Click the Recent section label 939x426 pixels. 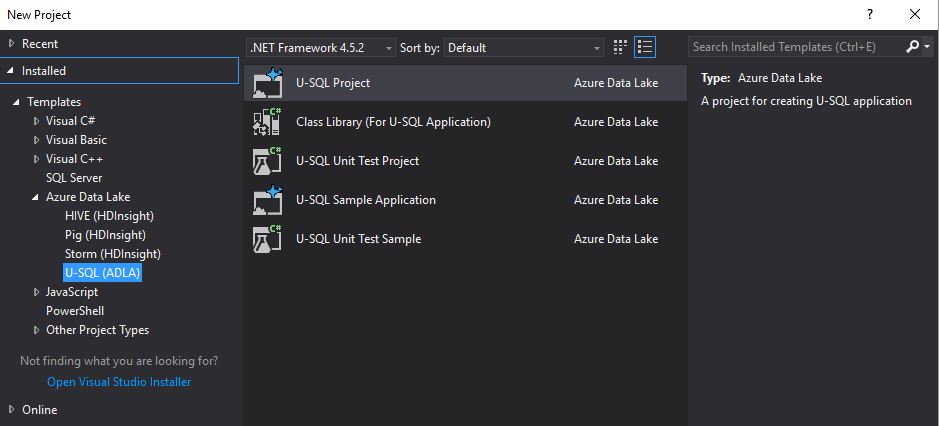(40, 44)
